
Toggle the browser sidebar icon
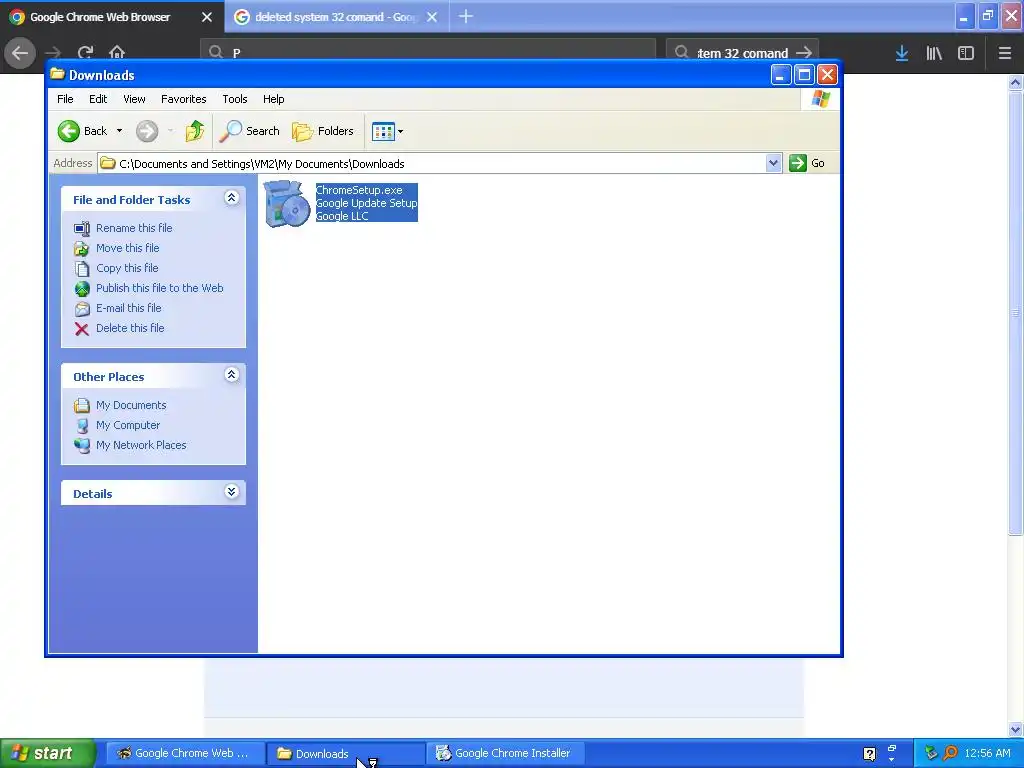(966, 53)
